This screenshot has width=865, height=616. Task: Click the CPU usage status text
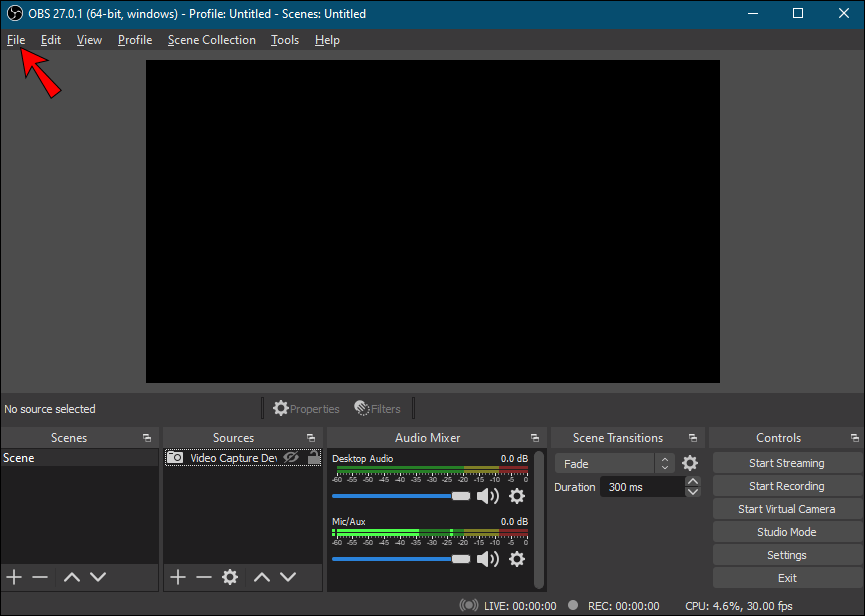click(x=739, y=606)
